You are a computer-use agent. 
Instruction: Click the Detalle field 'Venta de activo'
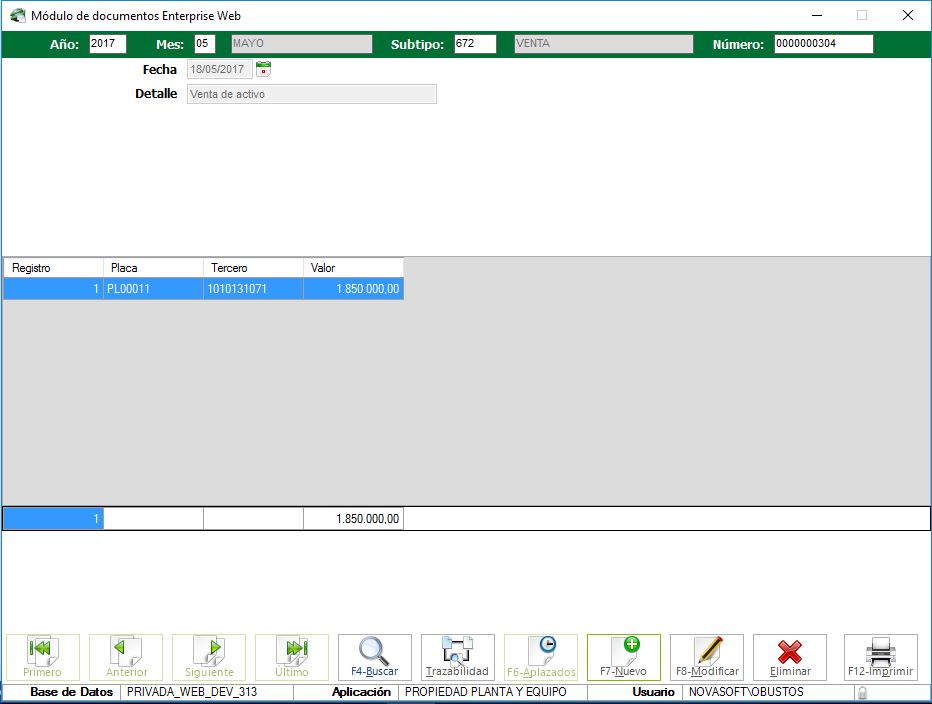pyautogui.click(x=311, y=94)
